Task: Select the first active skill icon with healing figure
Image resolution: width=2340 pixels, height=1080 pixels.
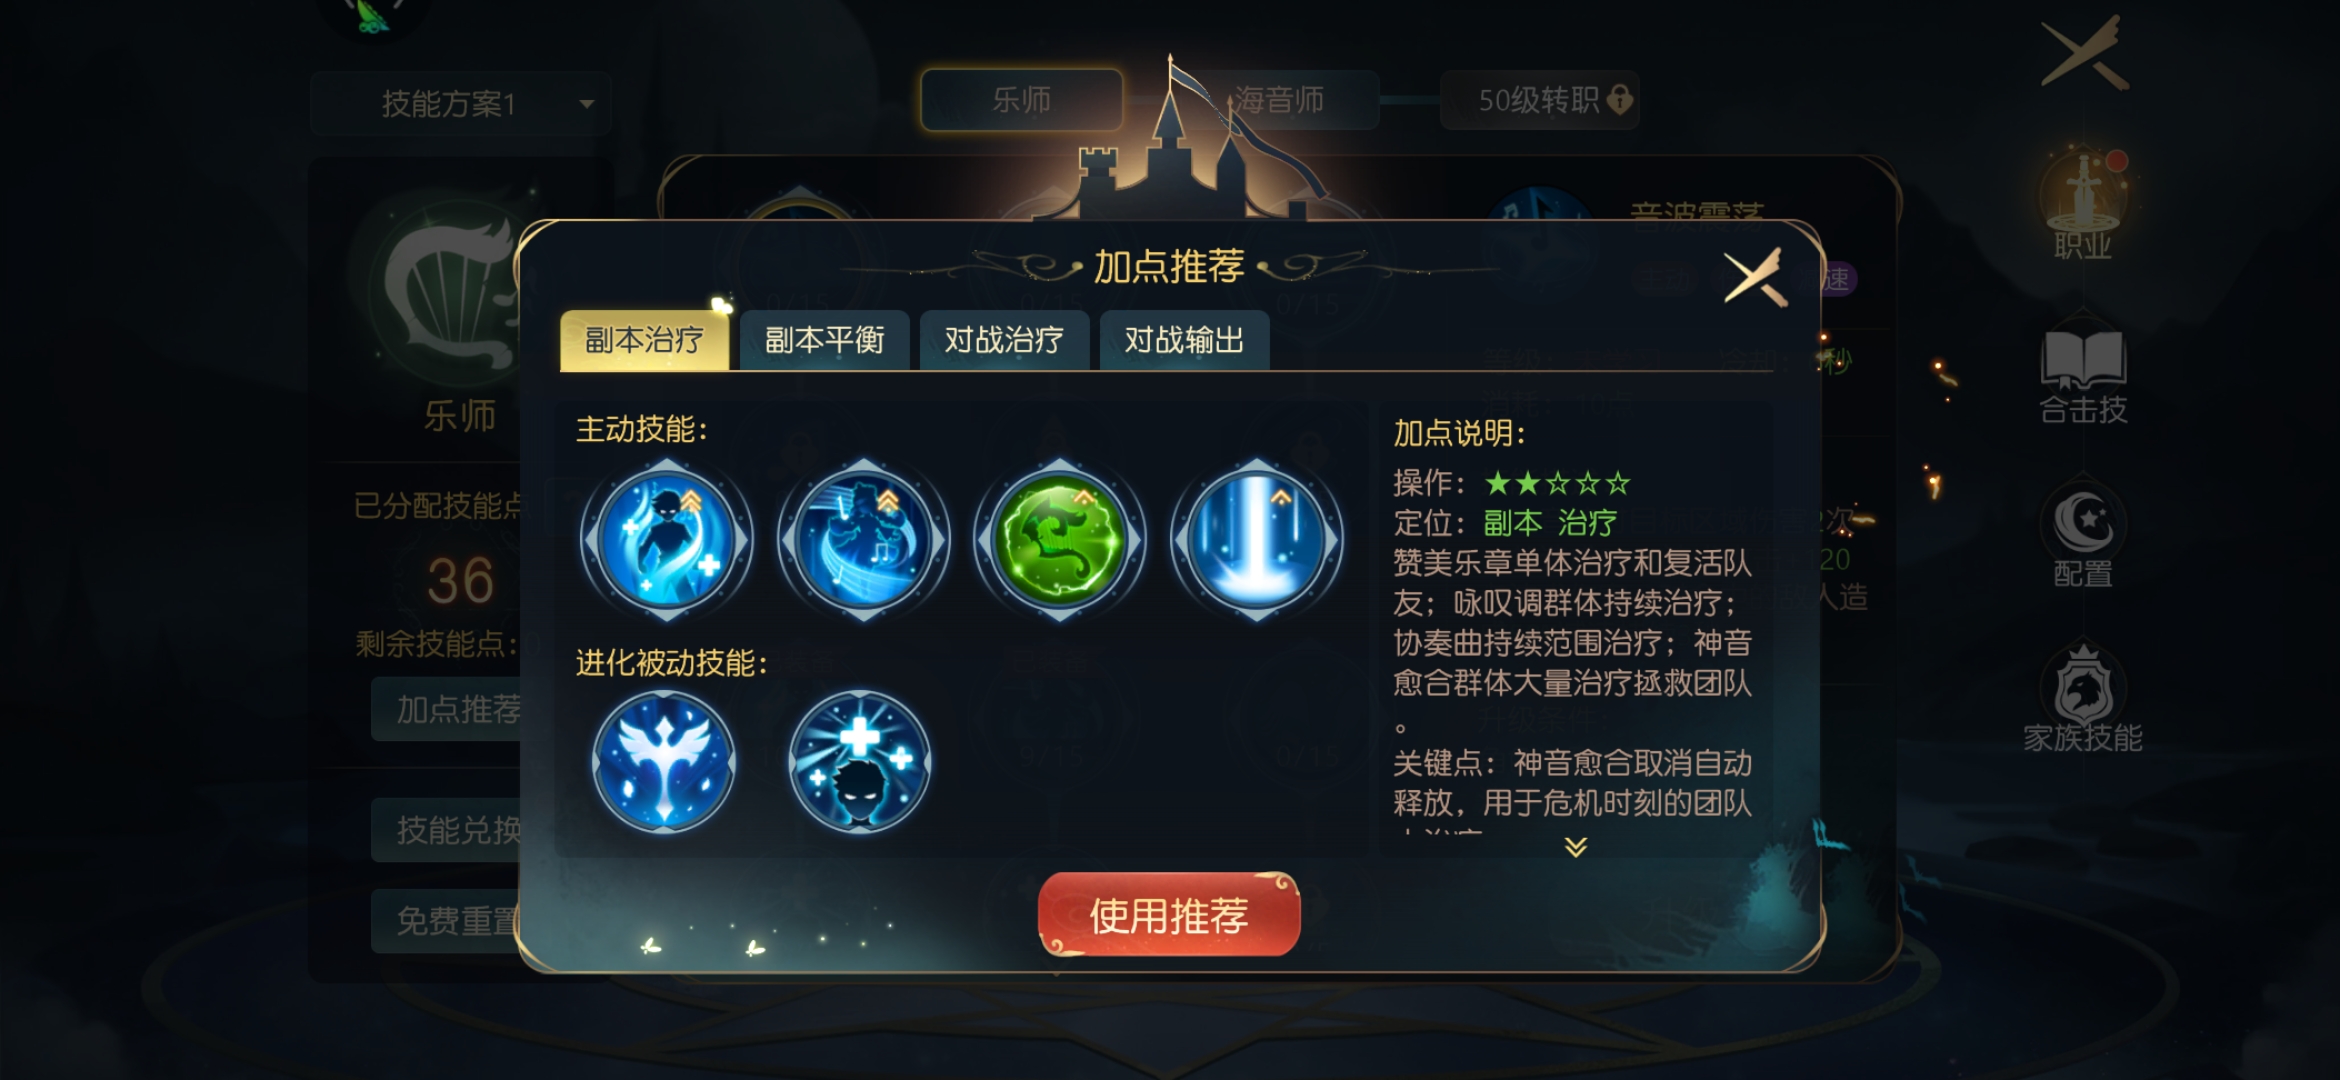Action: tap(666, 541)
